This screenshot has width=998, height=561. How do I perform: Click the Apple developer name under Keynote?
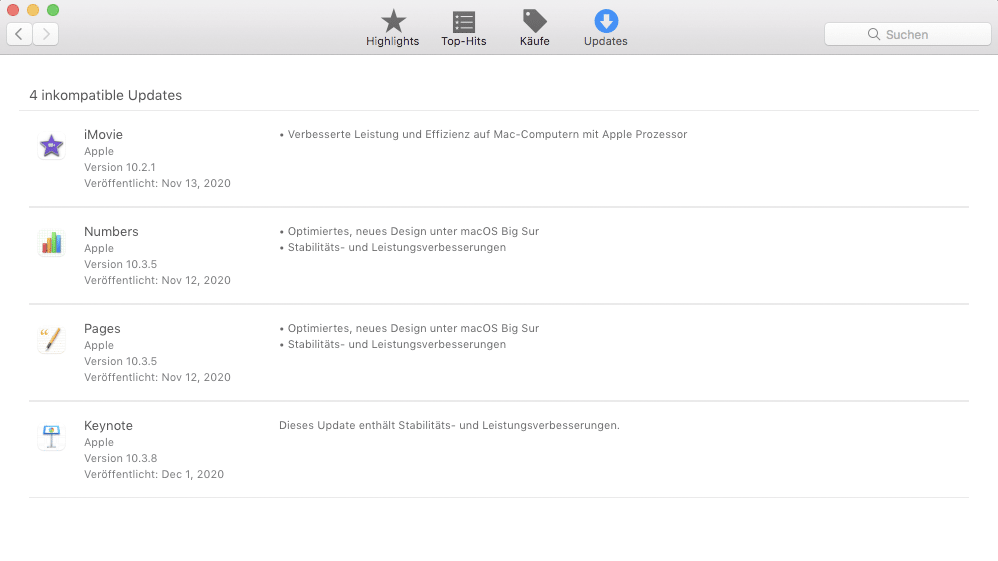click(99, 442)
